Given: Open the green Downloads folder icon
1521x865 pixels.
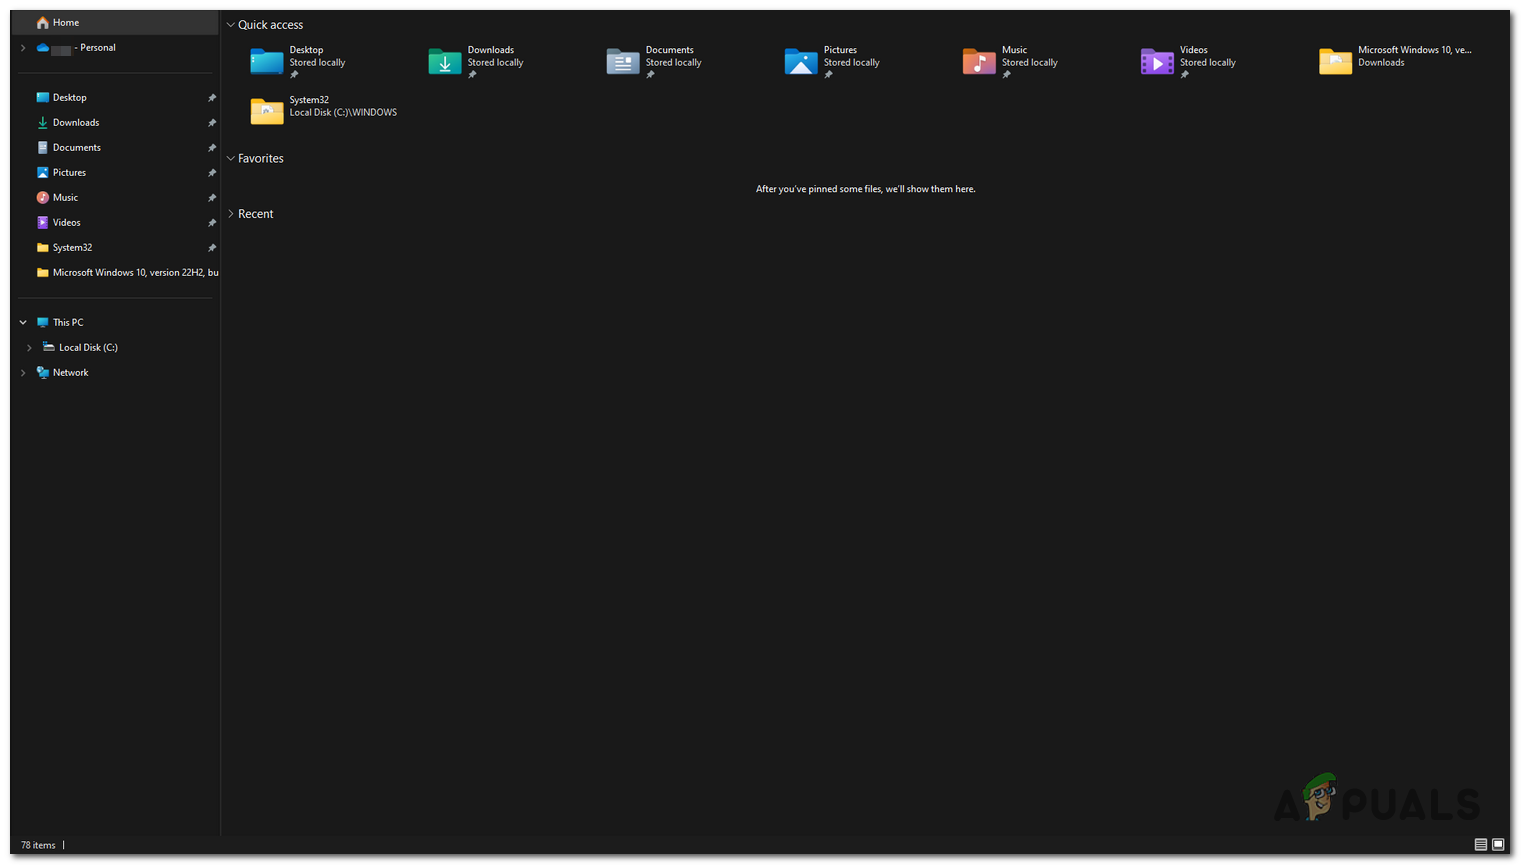Looking at the screenshot, I should pyautogui.click(x=444, y=61).
